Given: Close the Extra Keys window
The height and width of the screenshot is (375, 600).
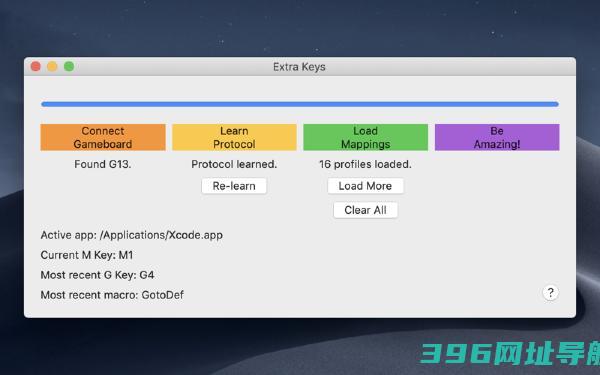Looking at the screenshot, I should pos(36,67).
